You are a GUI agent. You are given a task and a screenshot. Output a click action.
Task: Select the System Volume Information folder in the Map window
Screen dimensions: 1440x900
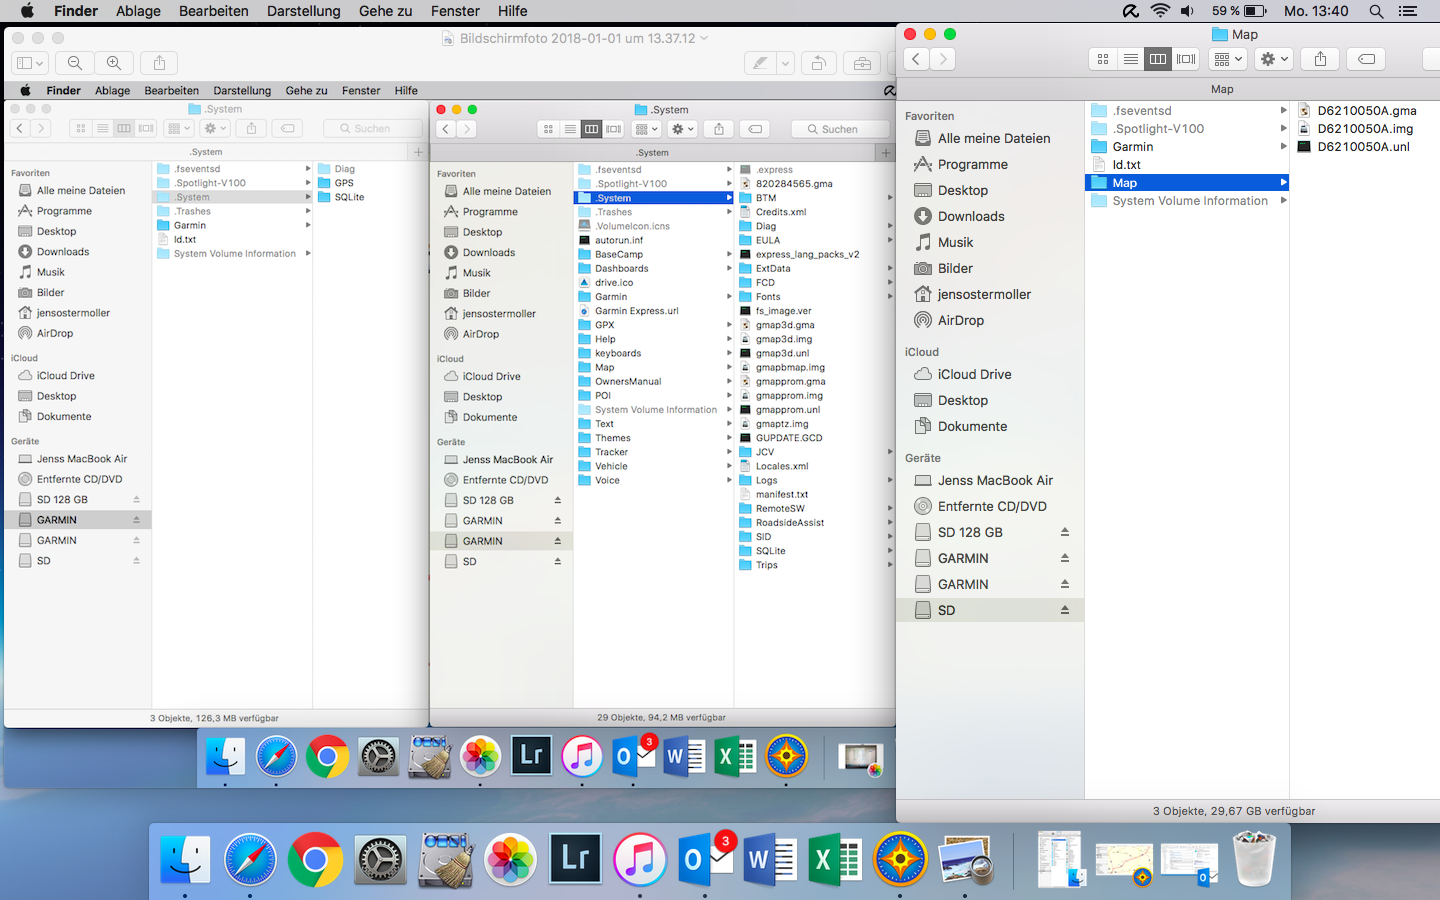(1189, 201)
